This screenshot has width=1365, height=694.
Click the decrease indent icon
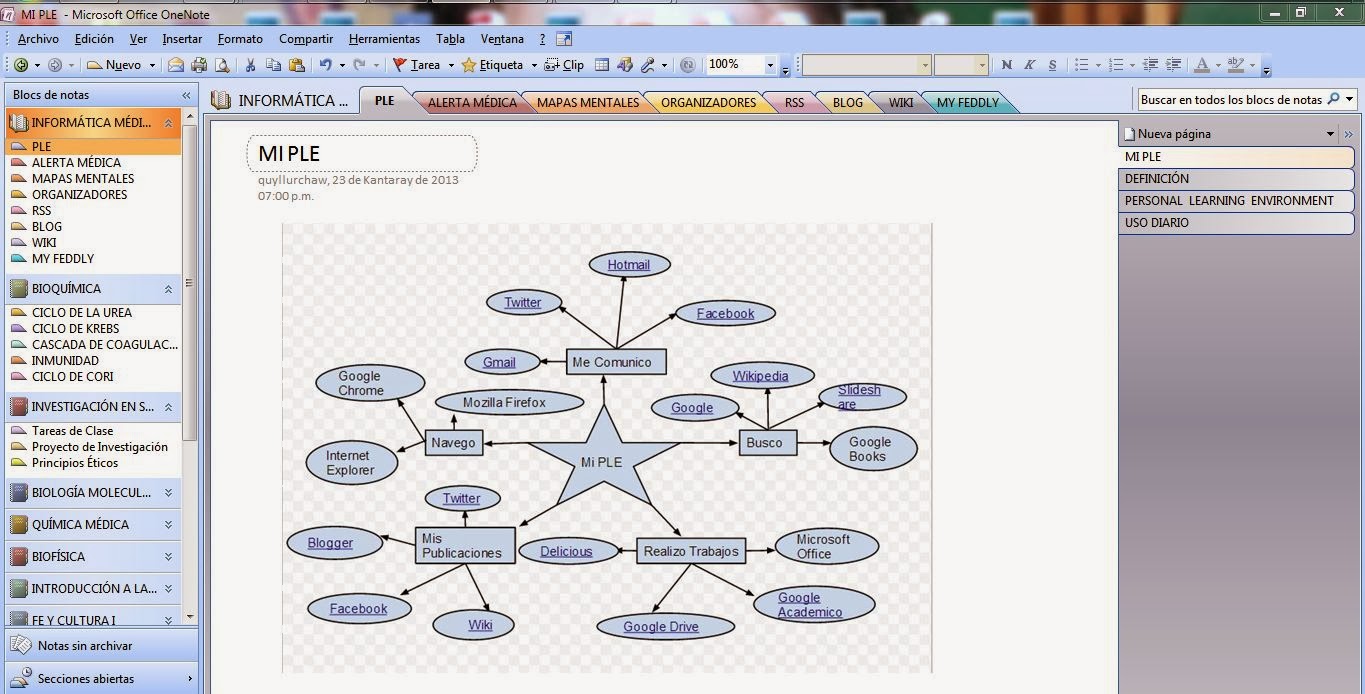click(1150, 65)
